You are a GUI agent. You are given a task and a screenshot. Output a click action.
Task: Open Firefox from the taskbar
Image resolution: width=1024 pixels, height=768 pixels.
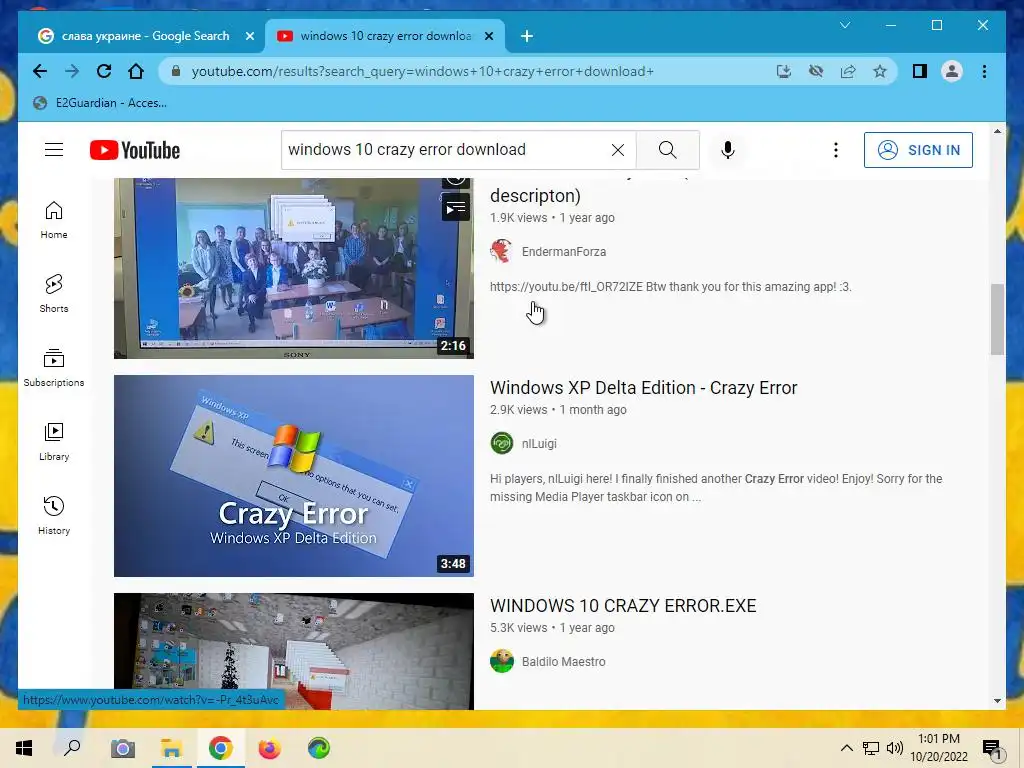click(x=269, y=748)
